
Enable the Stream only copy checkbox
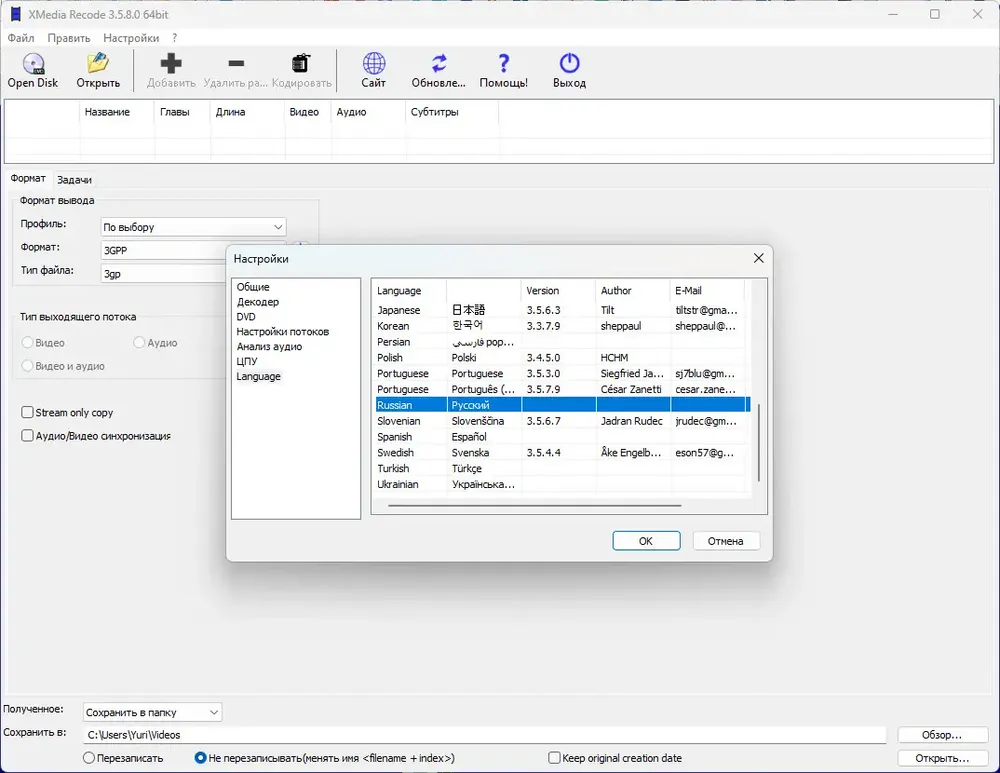(27, 413)
